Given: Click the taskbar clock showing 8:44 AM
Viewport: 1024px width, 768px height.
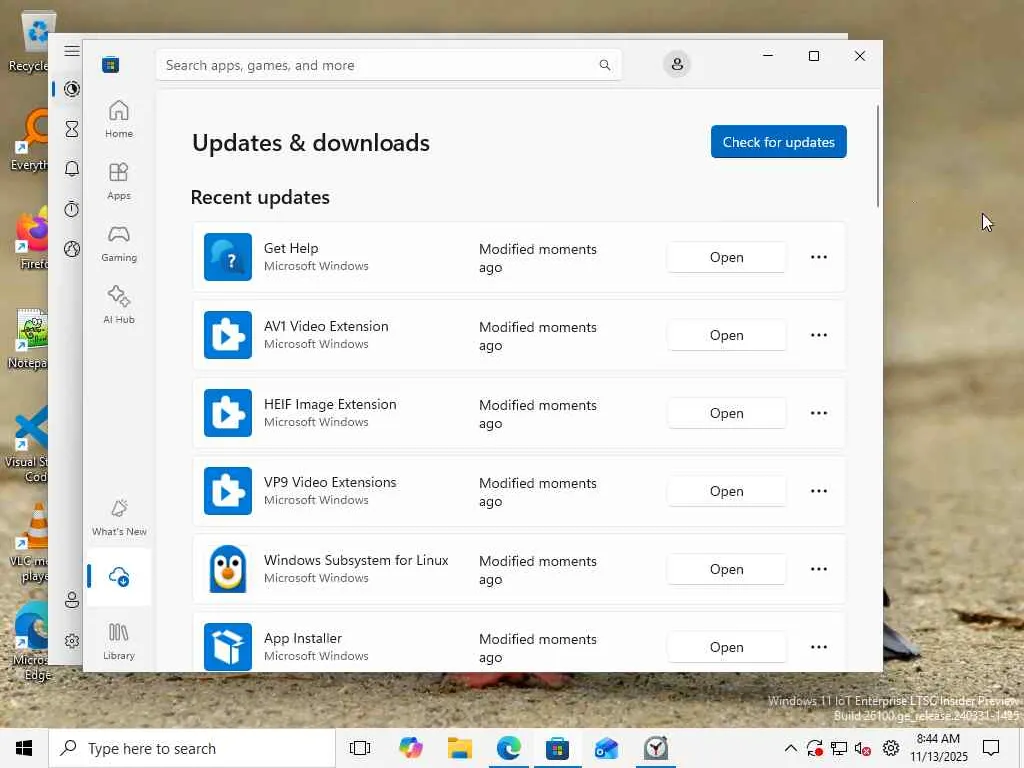Looking at the screenshot, I should coord(938,748).
